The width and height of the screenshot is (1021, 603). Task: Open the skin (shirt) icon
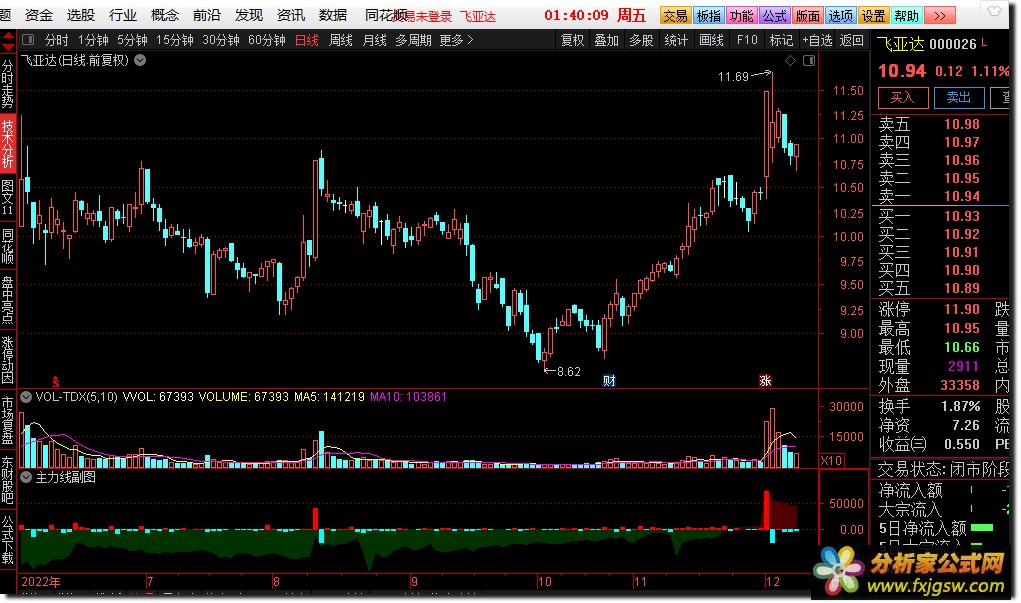pos(994,12)
